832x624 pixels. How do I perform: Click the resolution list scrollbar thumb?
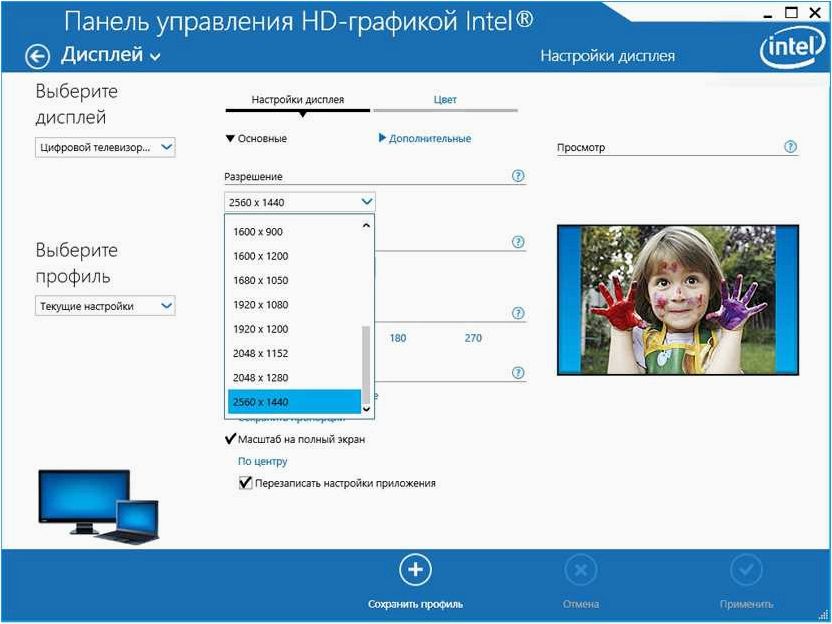(366, 365)
